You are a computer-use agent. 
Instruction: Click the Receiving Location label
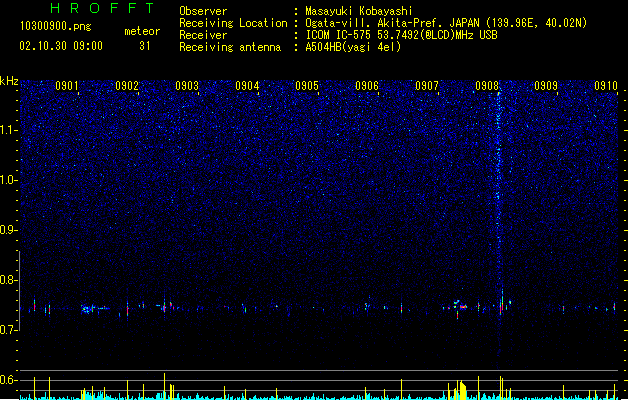point(233,23)
